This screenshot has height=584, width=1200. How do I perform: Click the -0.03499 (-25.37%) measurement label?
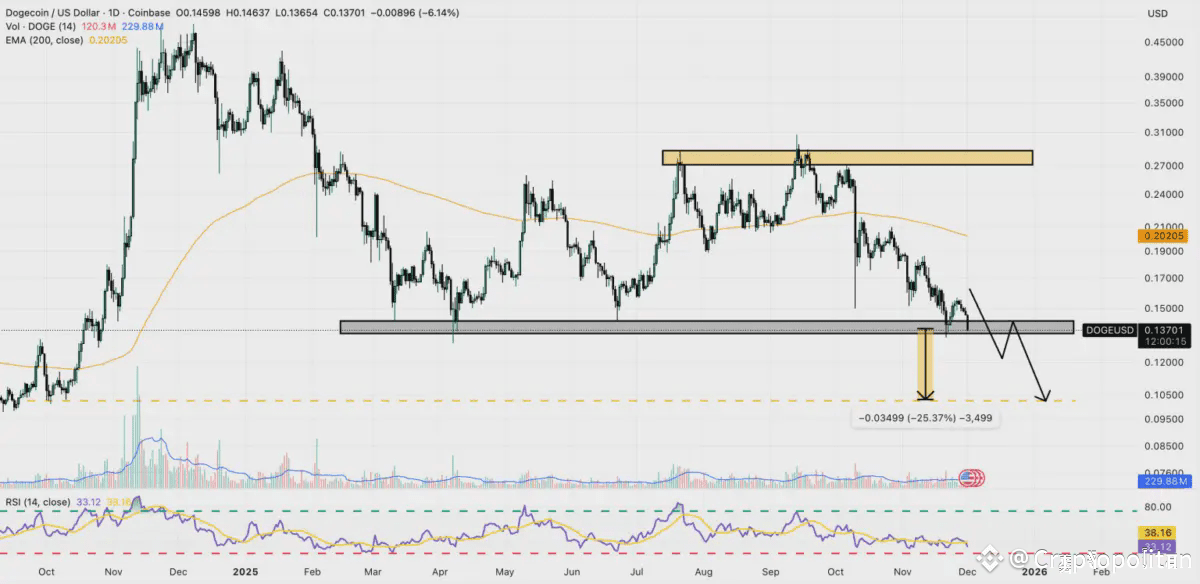(924, 417)
